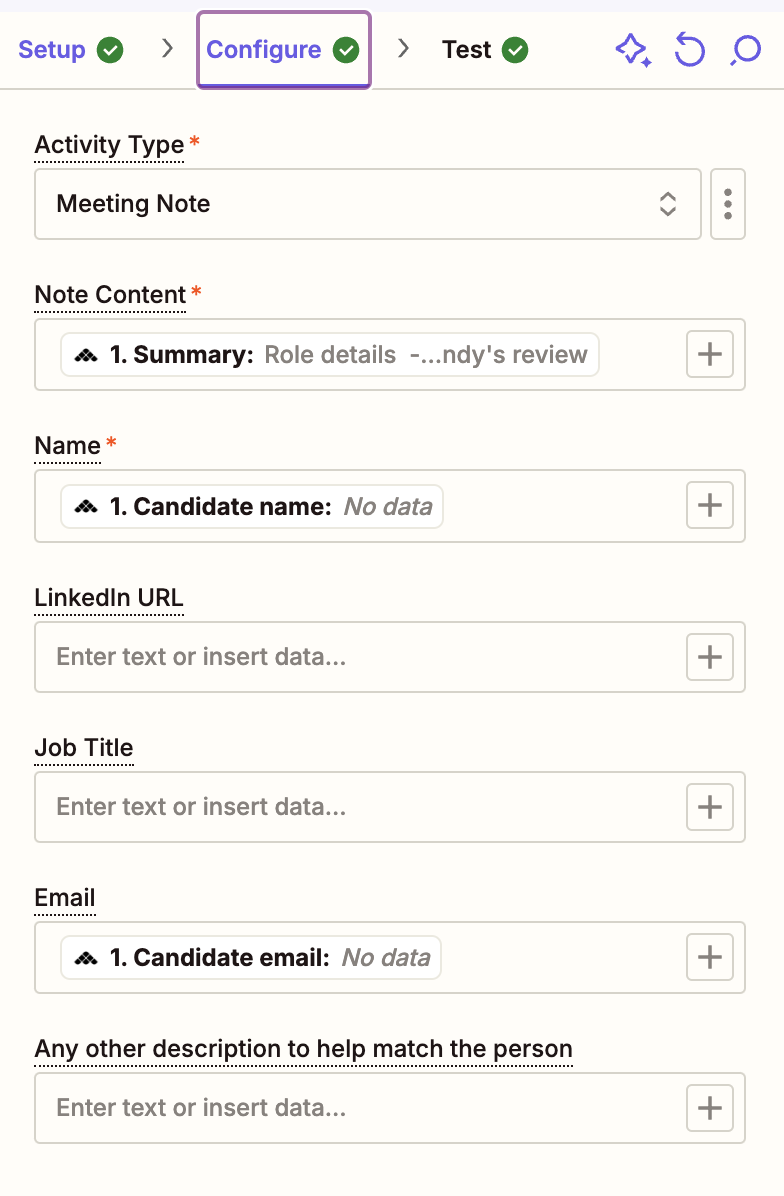The height and width of the screenshot is (1196, 784).
Task: Focus the LinkedIn URL text field
Action: tap(358, 657)
